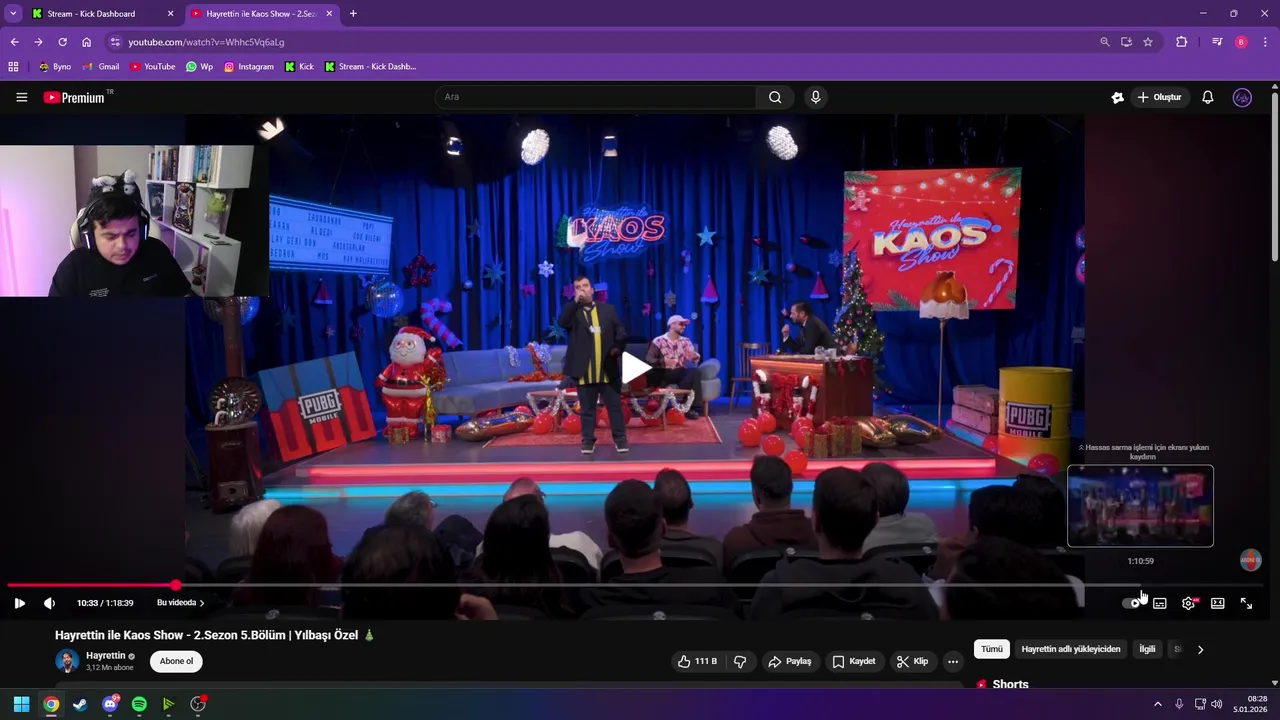Open a new browser tab
The width and height of the screenshot is (1280, 720).
353,14
